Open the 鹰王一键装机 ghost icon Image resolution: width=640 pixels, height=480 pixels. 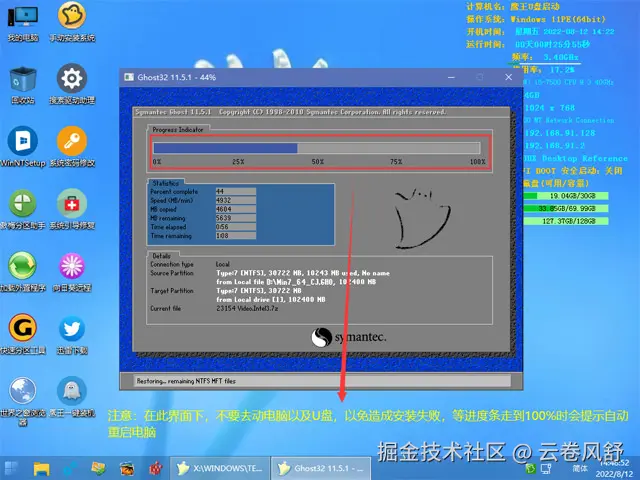pos(72,397)
